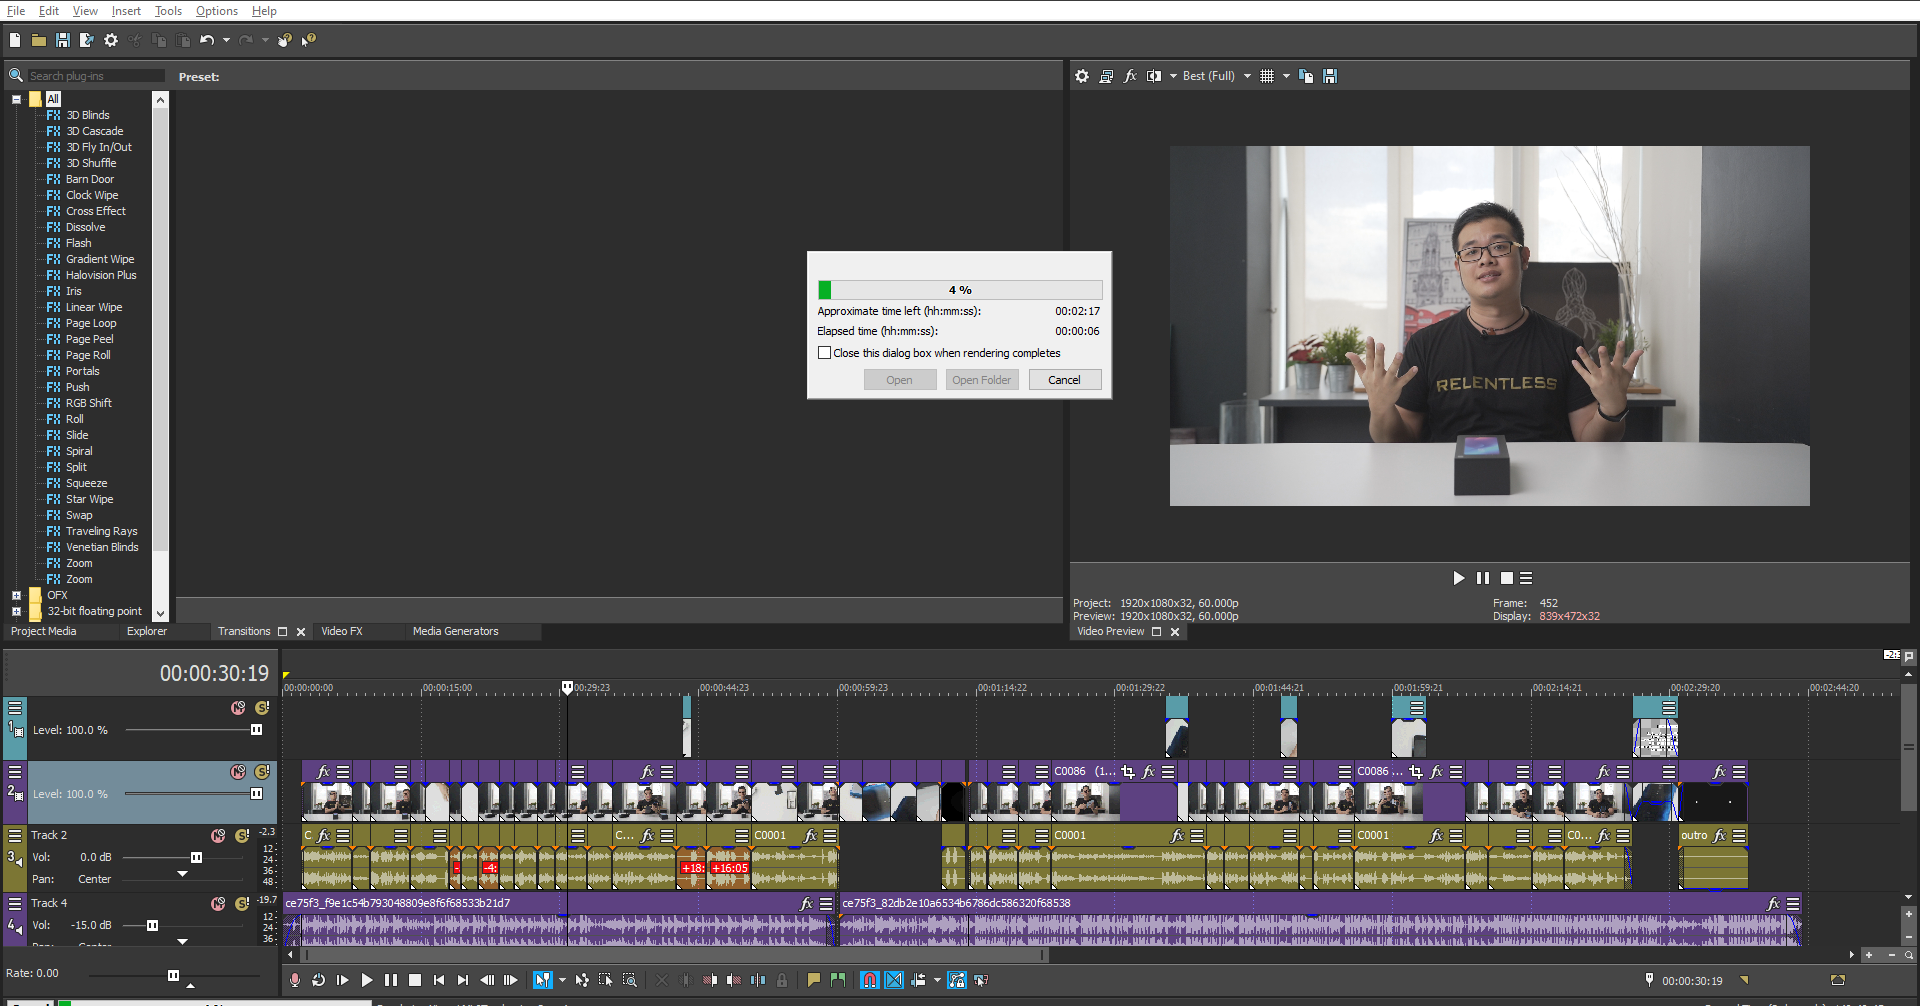This screenshot has height=1006, width=1920.
Task: Select the Cross Effect transition
Action: (x=96, y=211)
